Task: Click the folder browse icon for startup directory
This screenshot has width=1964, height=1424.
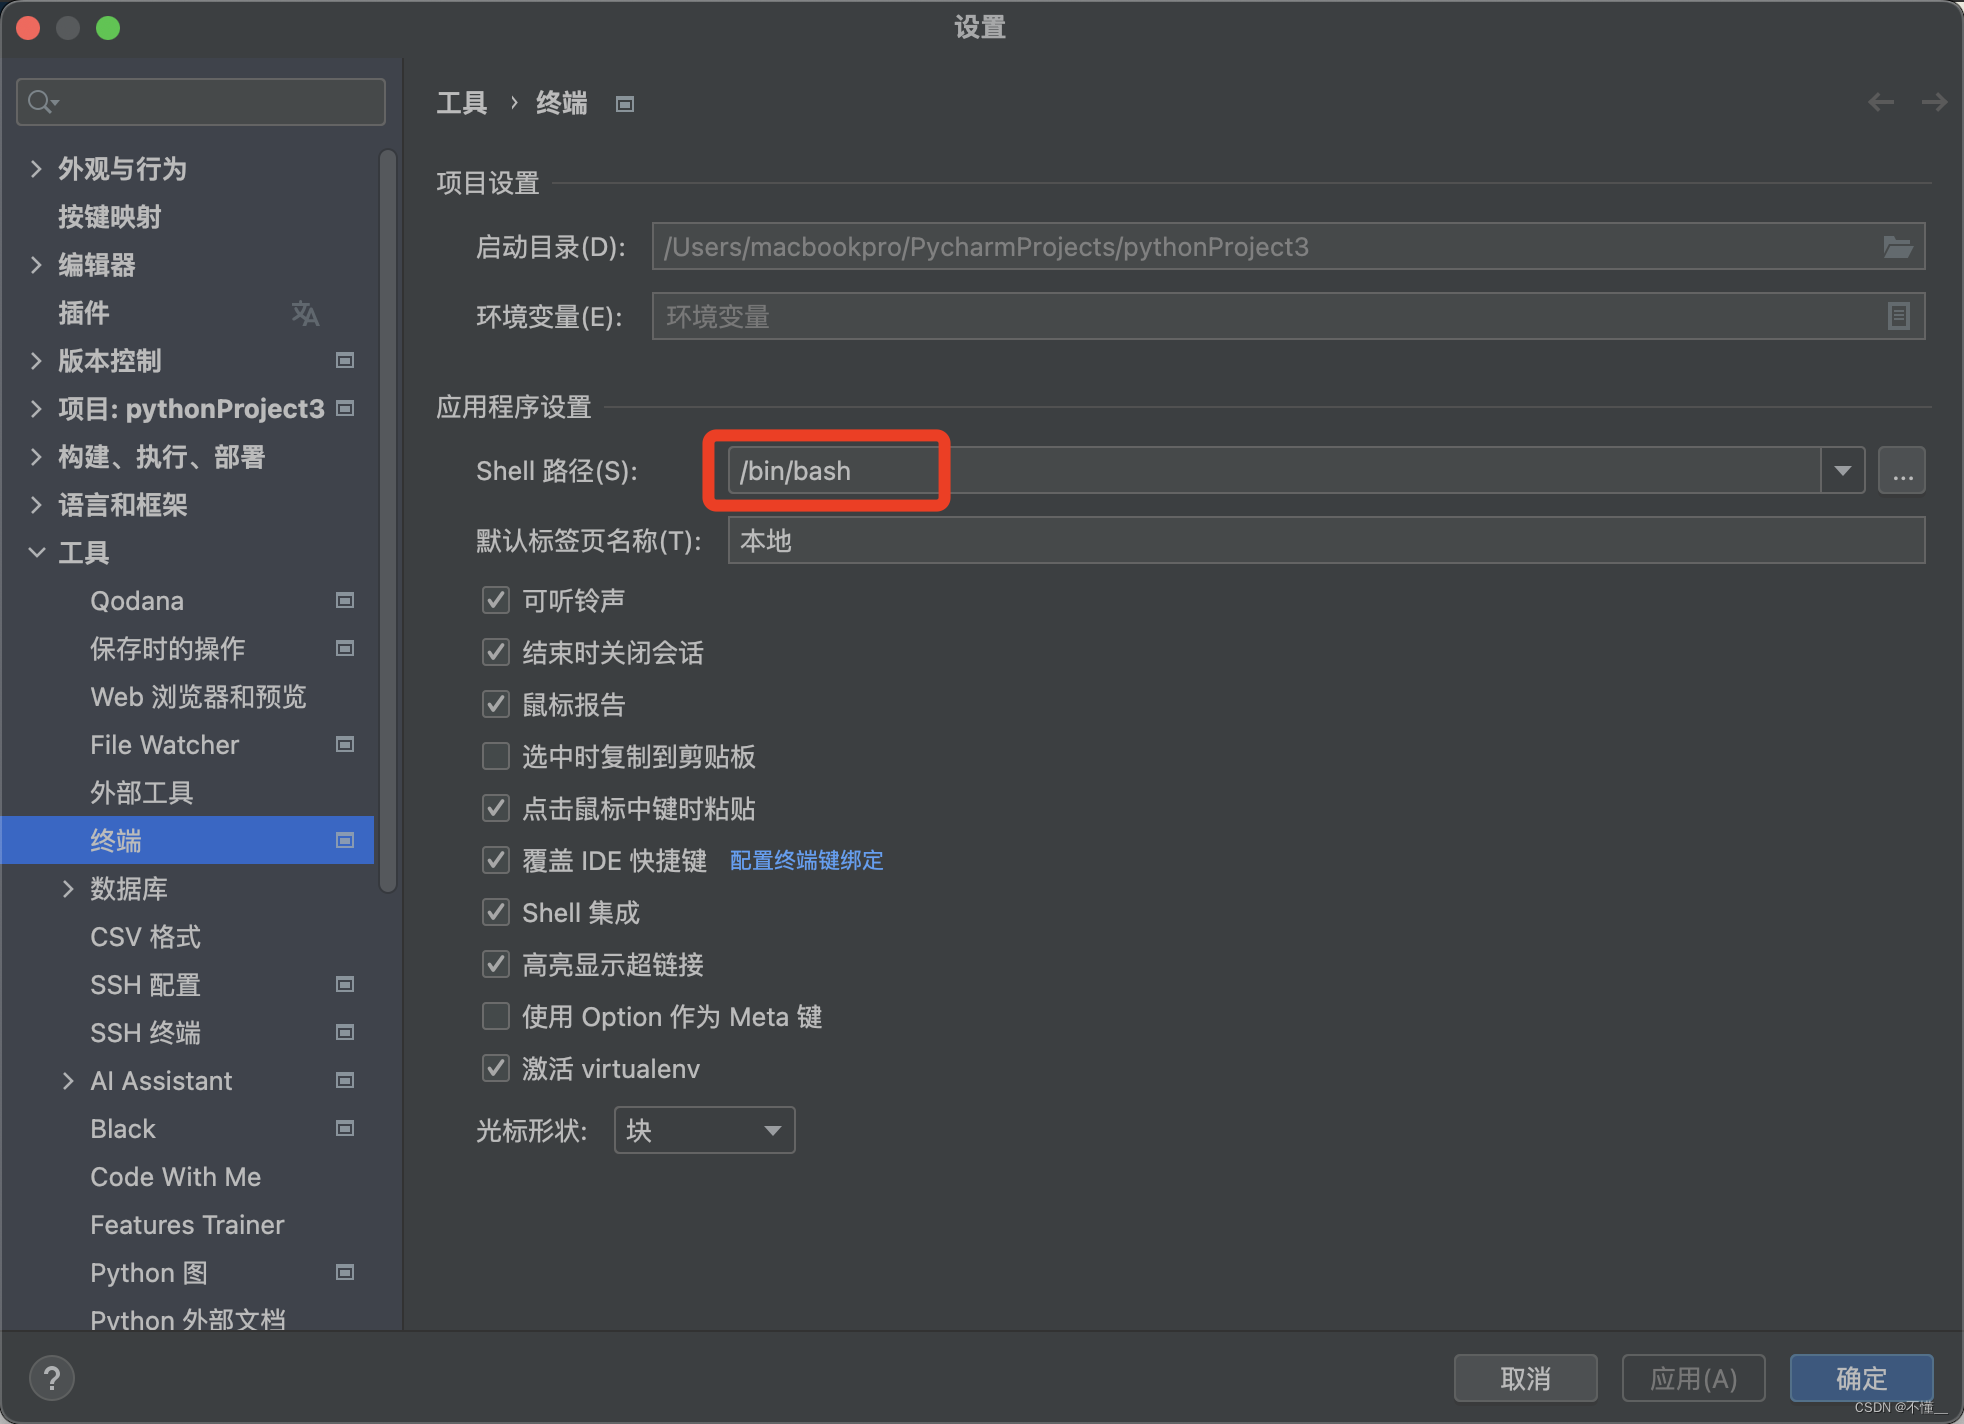Action: (x=1897, y=247)
